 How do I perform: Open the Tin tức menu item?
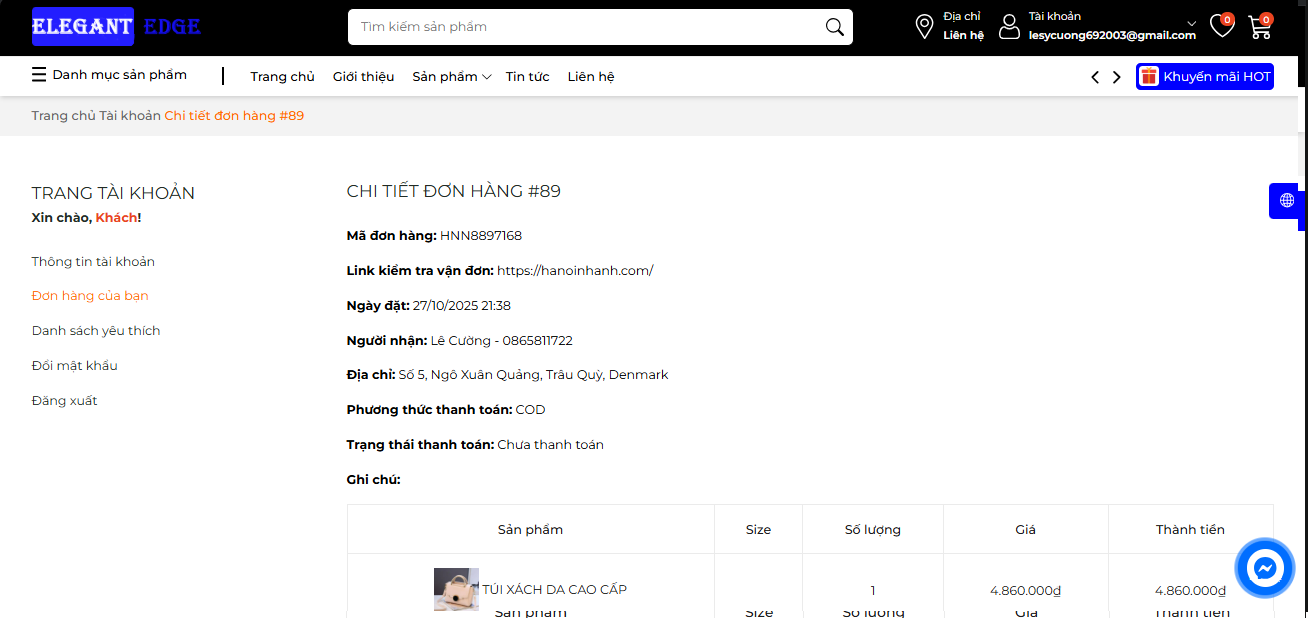pos(527,77)
